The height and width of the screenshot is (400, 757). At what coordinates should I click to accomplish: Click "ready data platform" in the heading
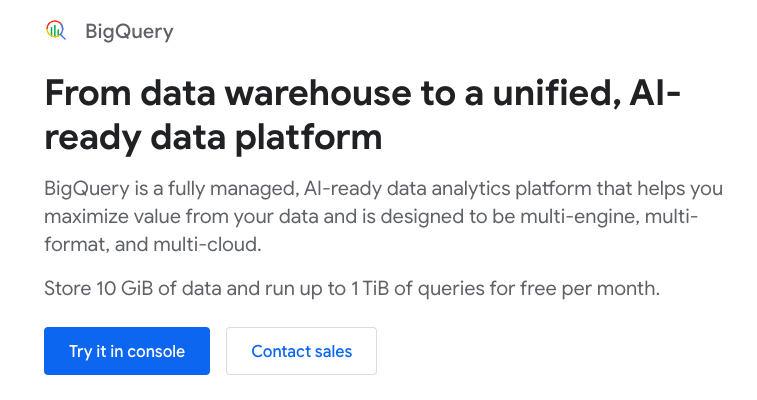pyautogui.click(x=213, y=138)
